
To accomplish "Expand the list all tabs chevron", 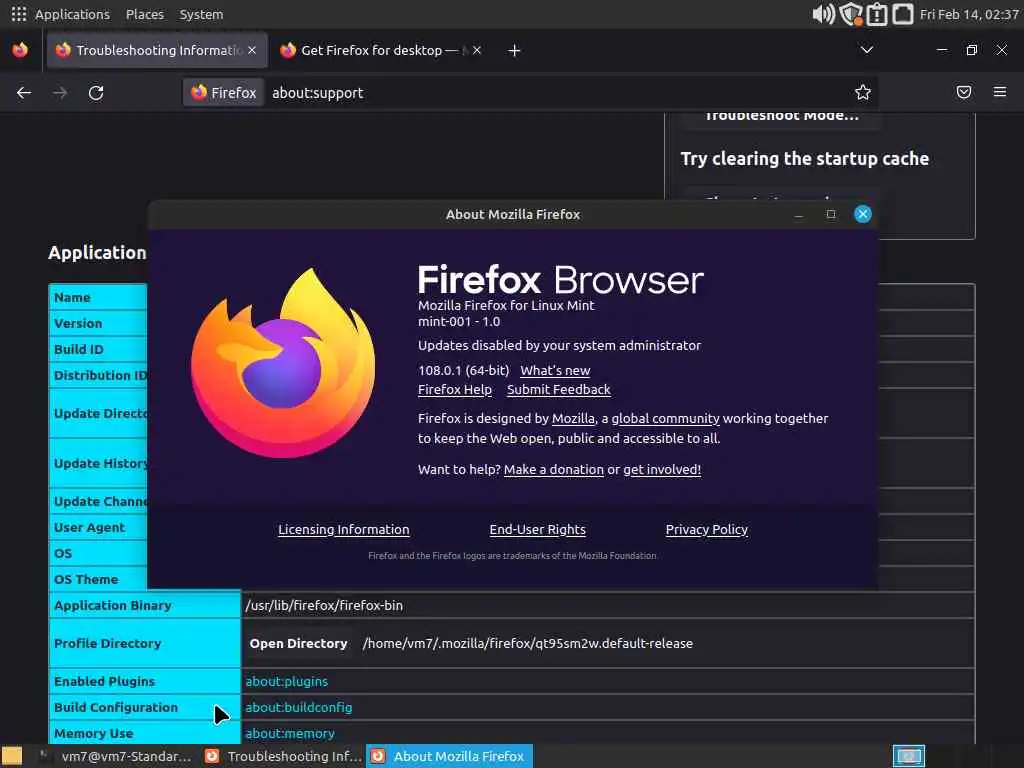I will [x=867, y=50].
